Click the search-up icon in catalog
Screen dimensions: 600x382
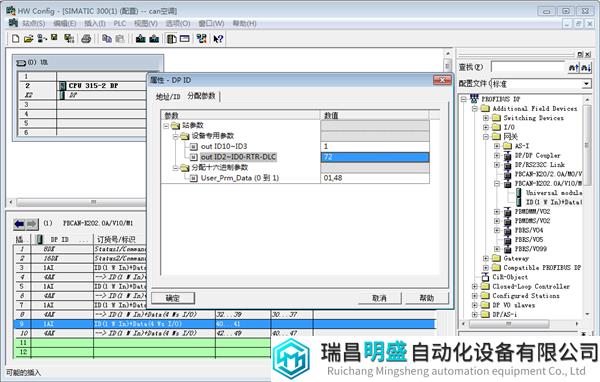point(573,68)
